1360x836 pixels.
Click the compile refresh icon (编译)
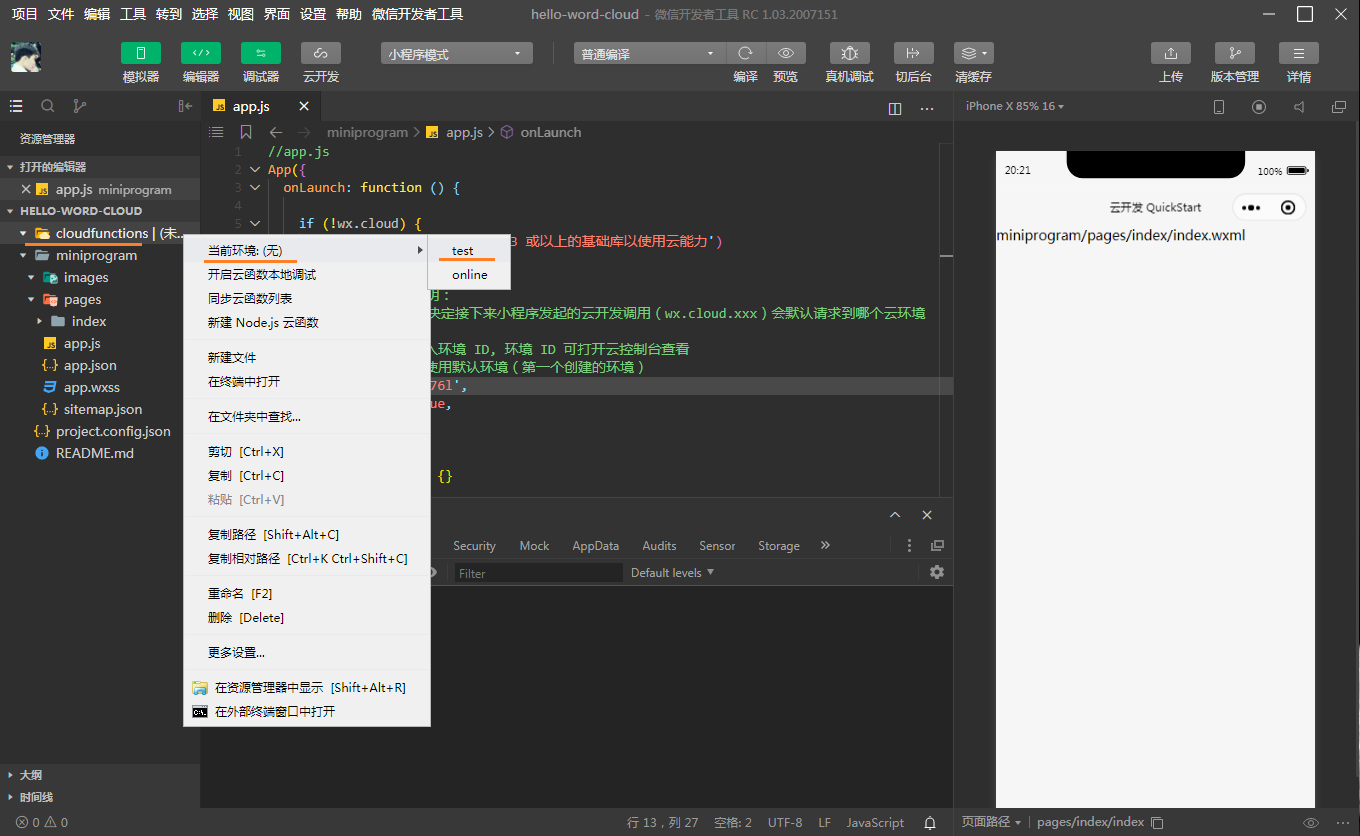745,53
